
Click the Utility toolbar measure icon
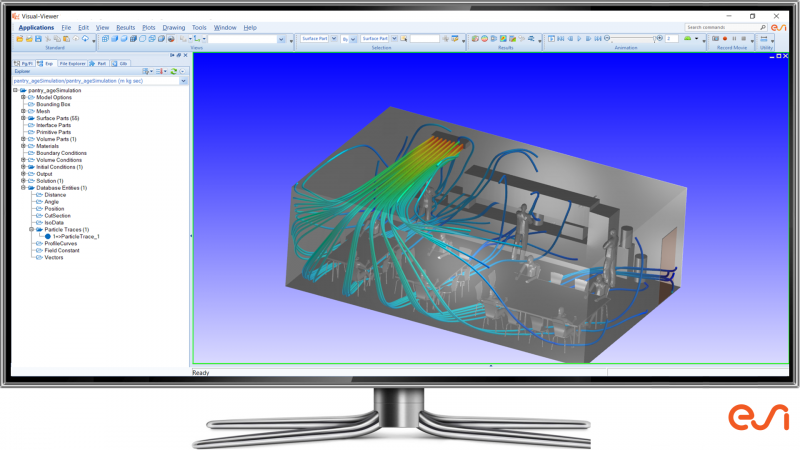click(764, 39)
